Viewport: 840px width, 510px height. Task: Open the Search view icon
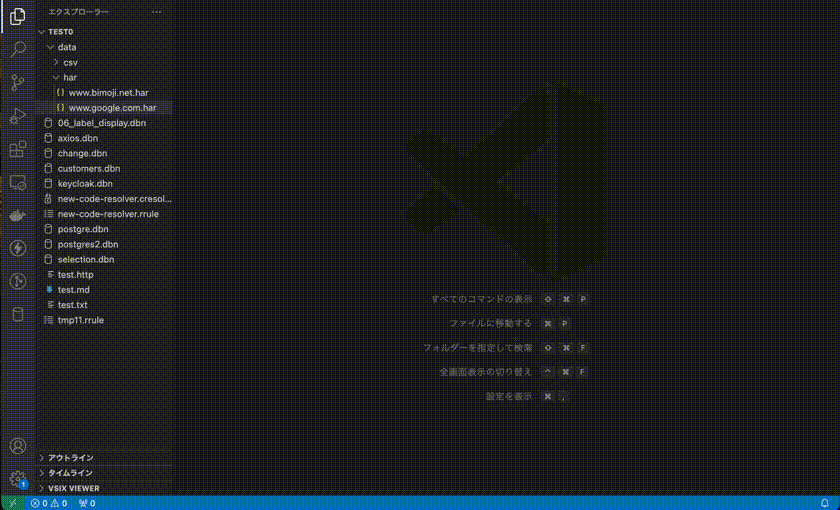click(18, 49)
